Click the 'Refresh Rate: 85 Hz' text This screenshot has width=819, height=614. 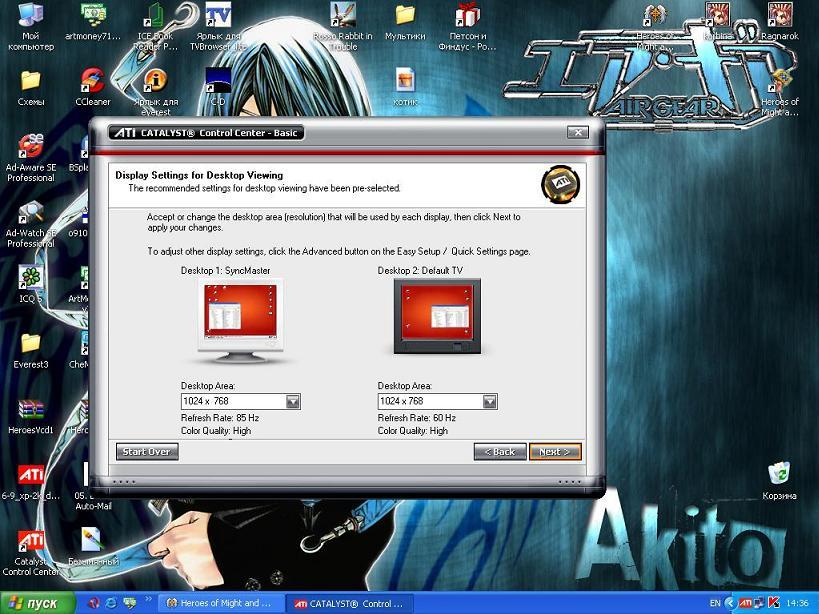[x=220, y=418]
